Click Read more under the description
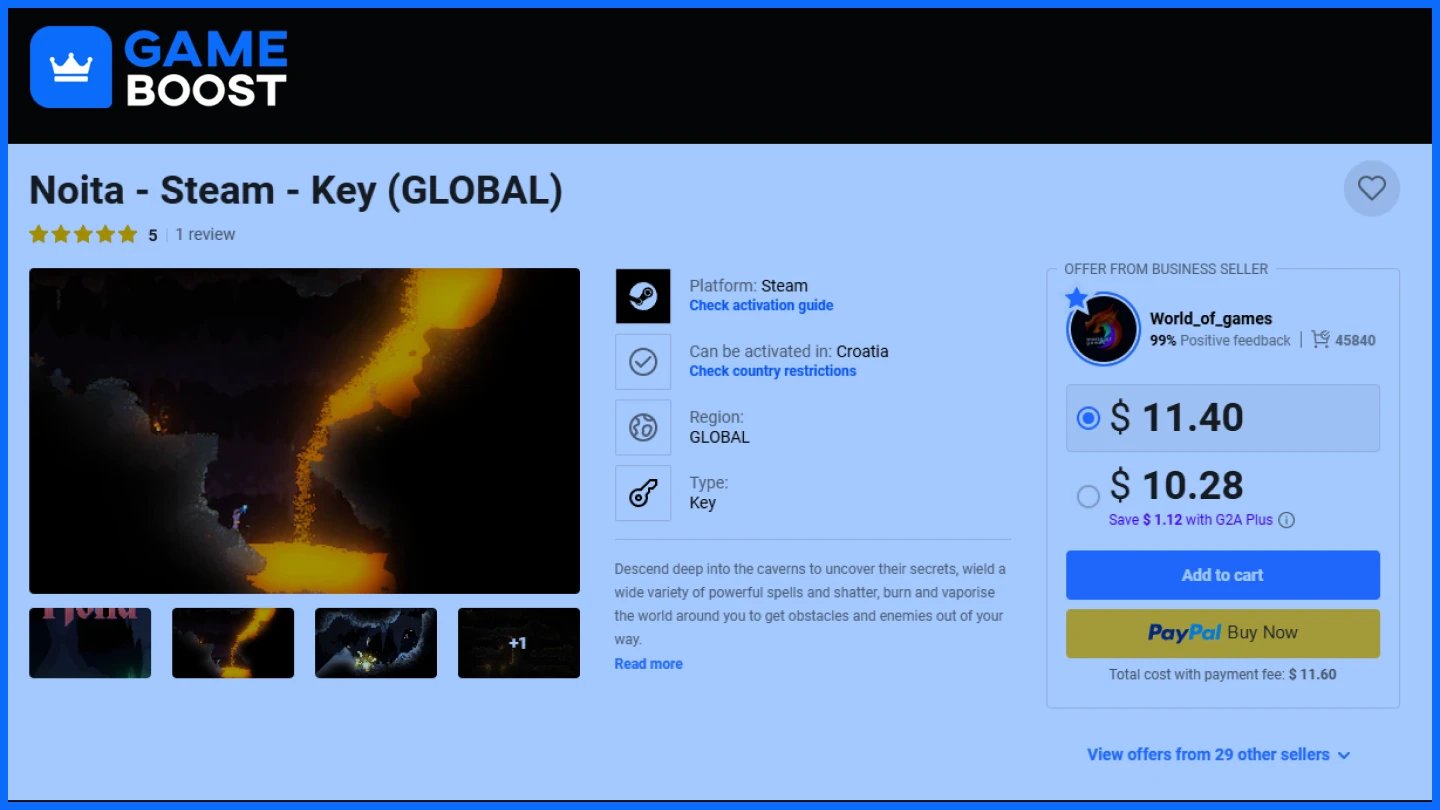Screen dimensions: 1440x810 [x=649, y=664]
